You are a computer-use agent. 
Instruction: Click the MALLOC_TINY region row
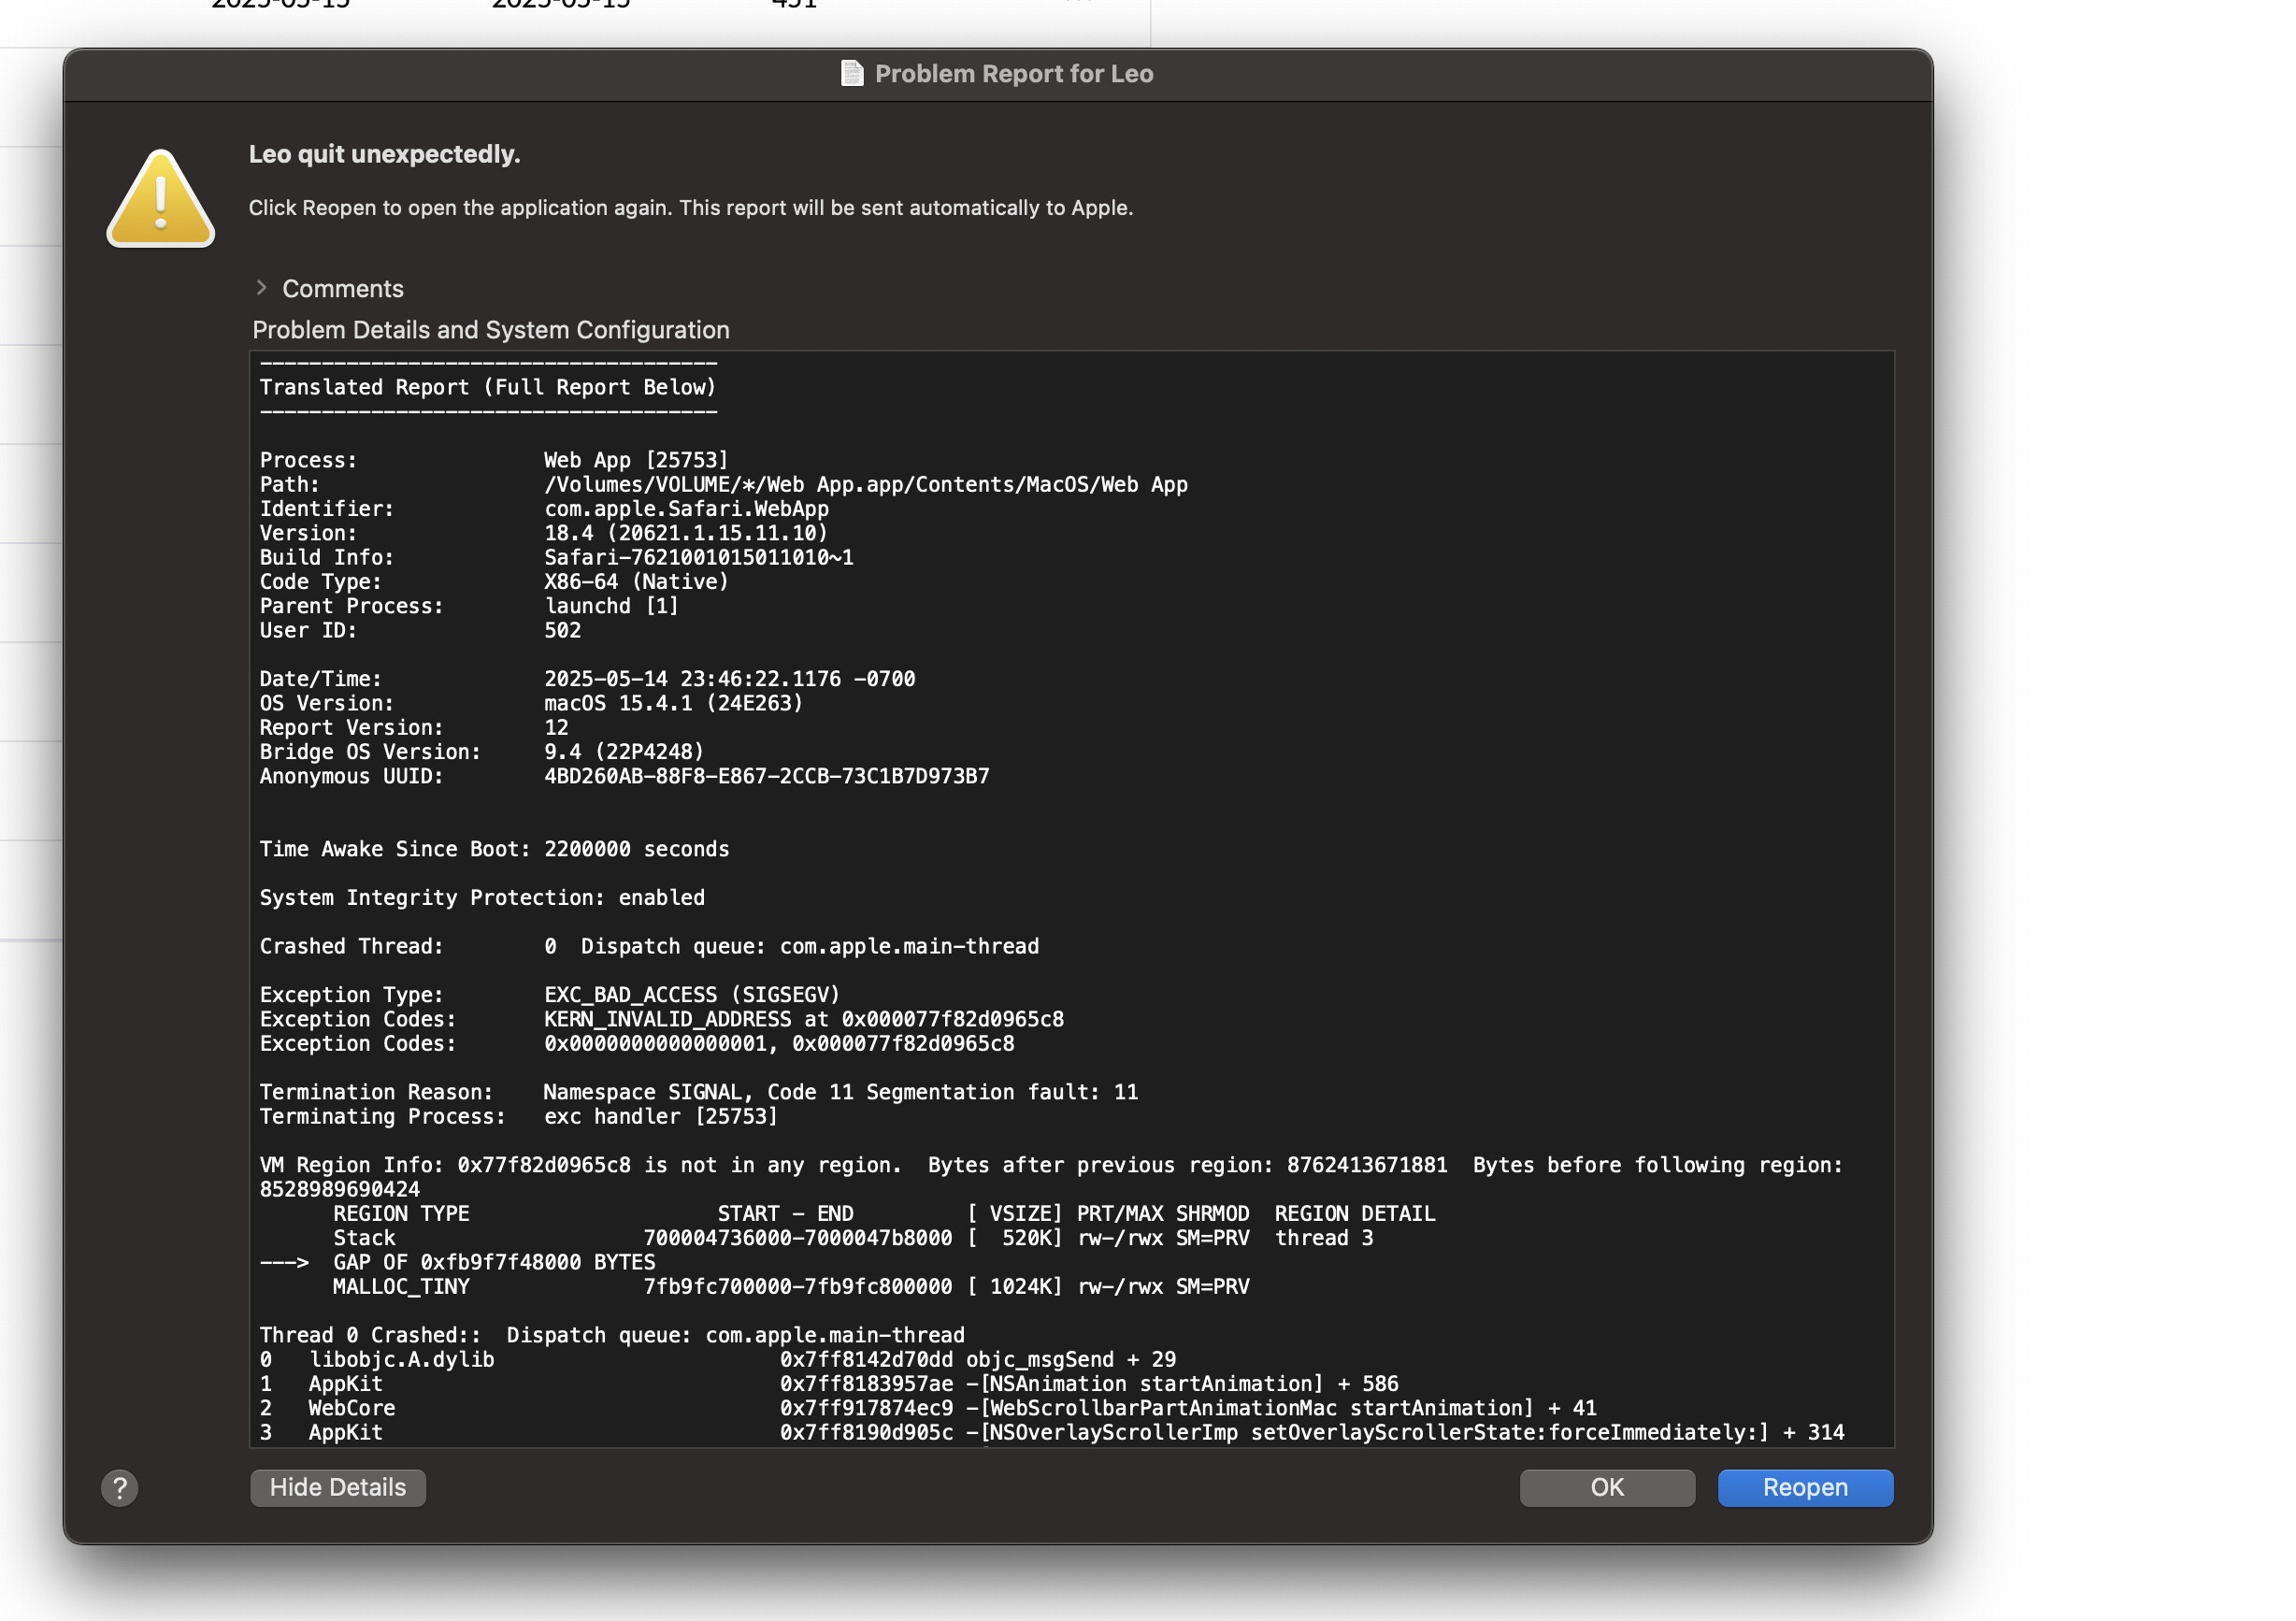(x=791, y=1286)
